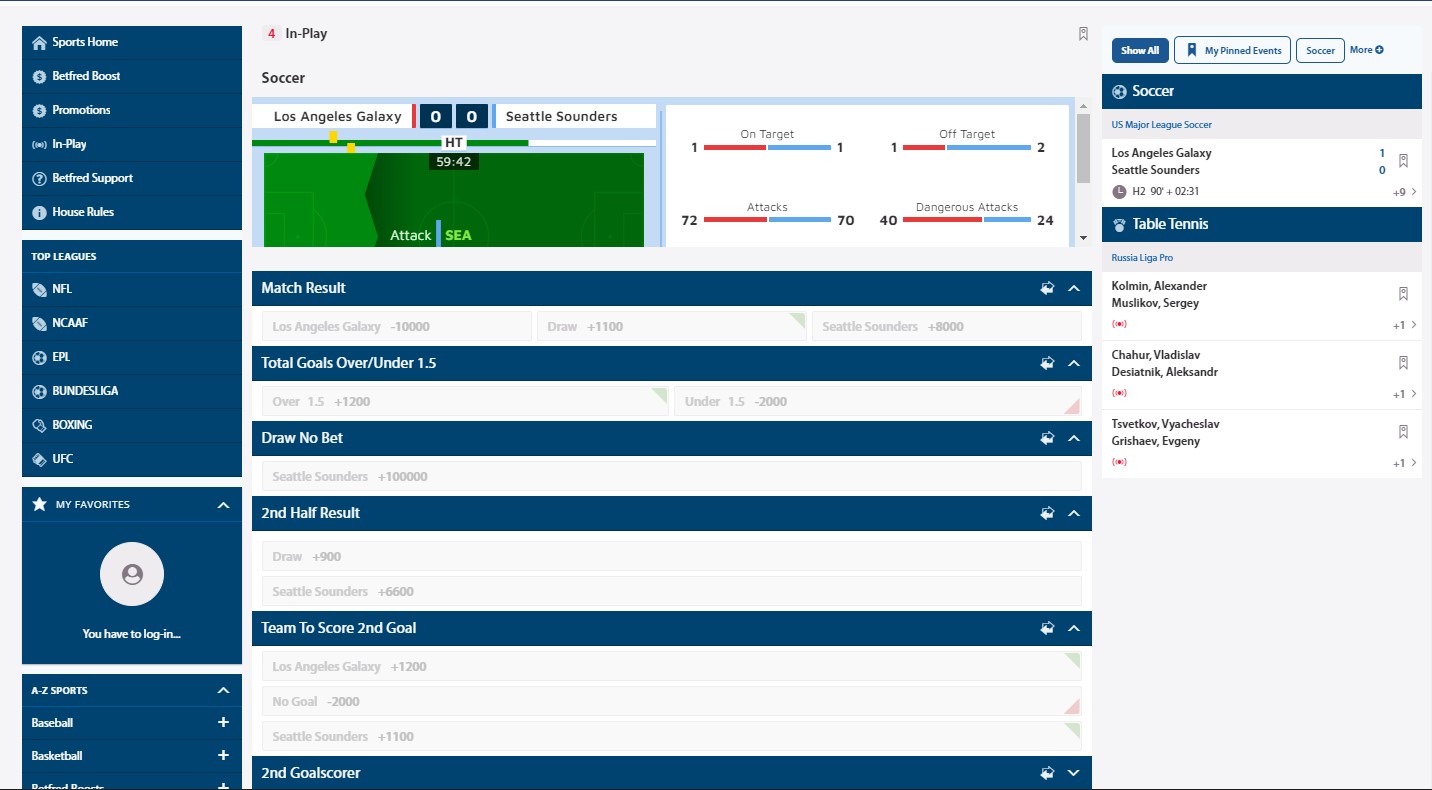Screen dimensions: 1432x790
Task: Open the +9 markets for Galaxy match
Action: click(1405, 192)
